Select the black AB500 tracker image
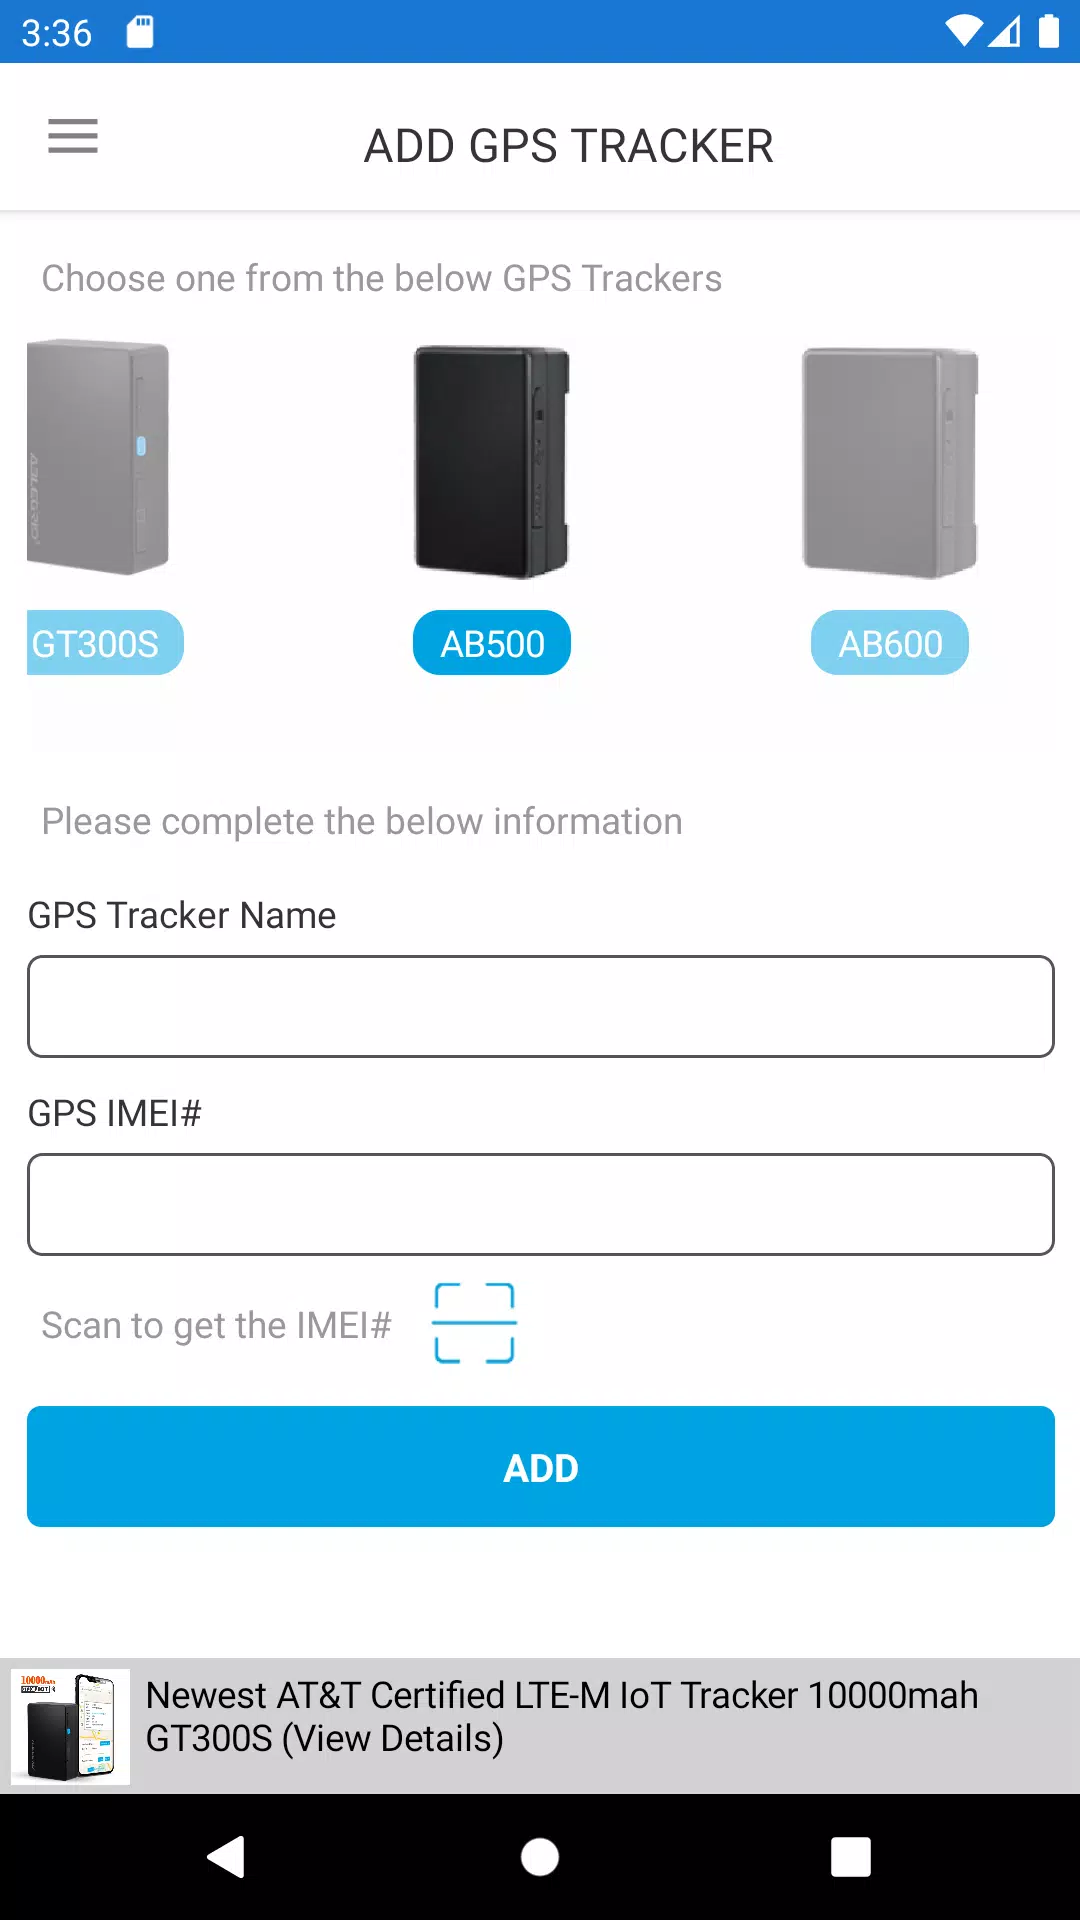The width and height of the screenshot is (1080, 1920). click(x=492, y=462)
